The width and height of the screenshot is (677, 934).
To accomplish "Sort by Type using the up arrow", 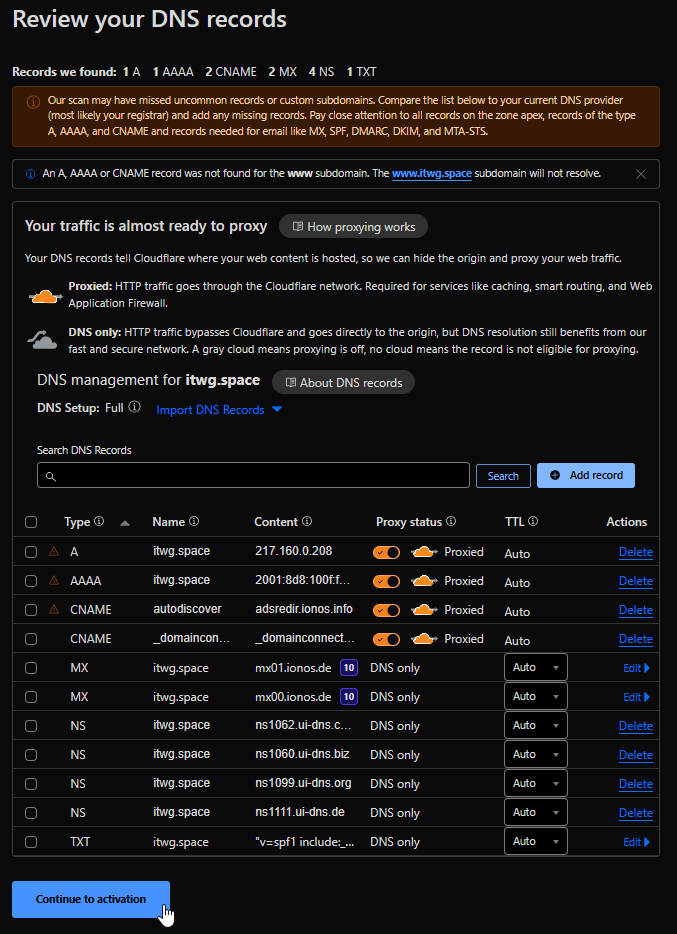I will [124, 523].
